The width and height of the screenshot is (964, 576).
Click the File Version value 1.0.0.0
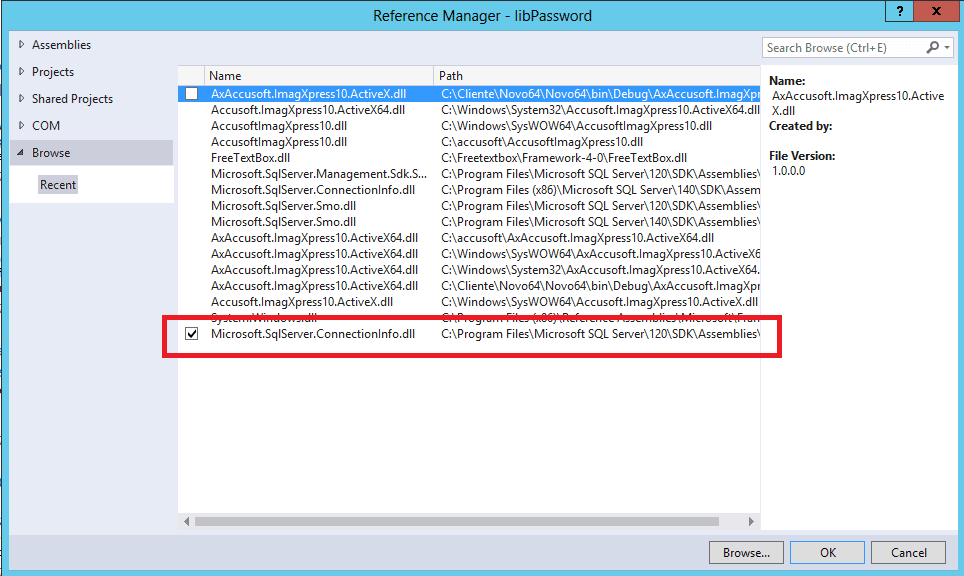[x=788, y=171]
